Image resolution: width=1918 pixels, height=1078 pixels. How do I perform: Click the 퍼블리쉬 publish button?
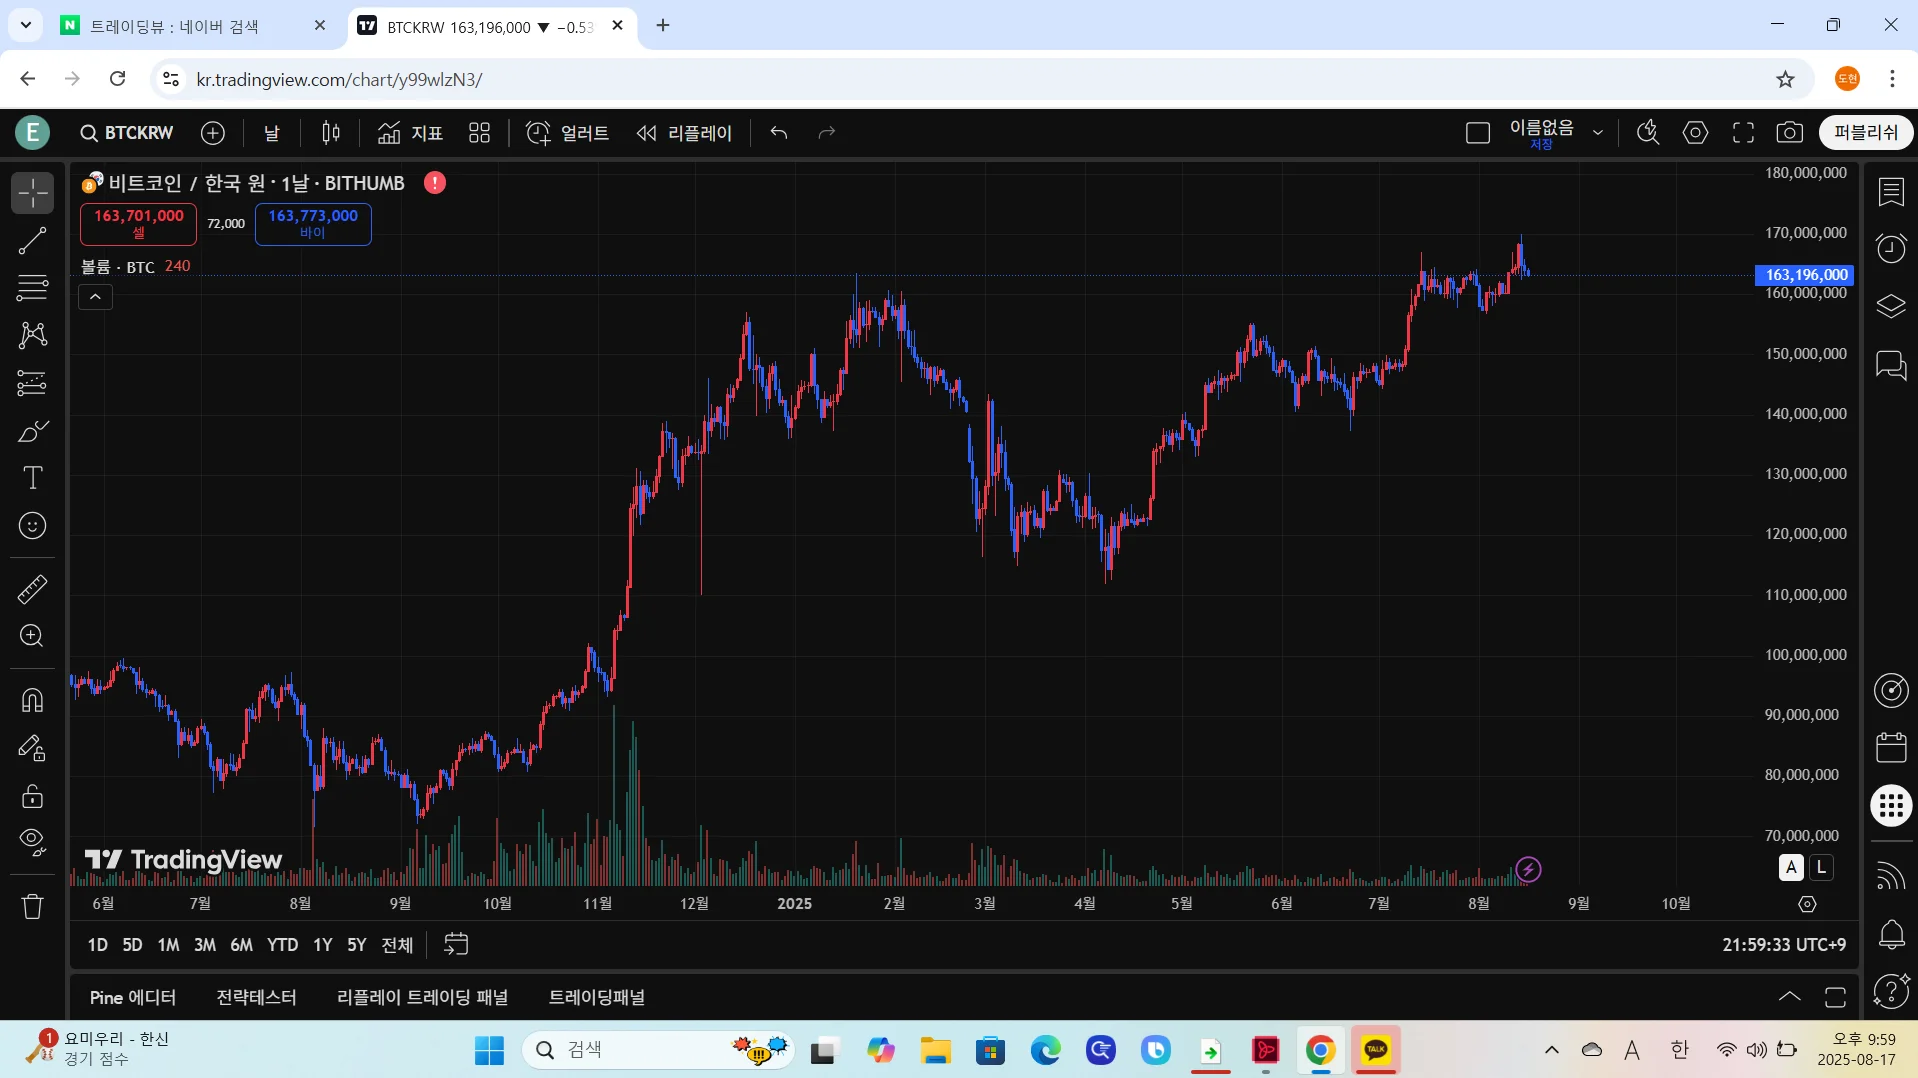[1866, 133]
